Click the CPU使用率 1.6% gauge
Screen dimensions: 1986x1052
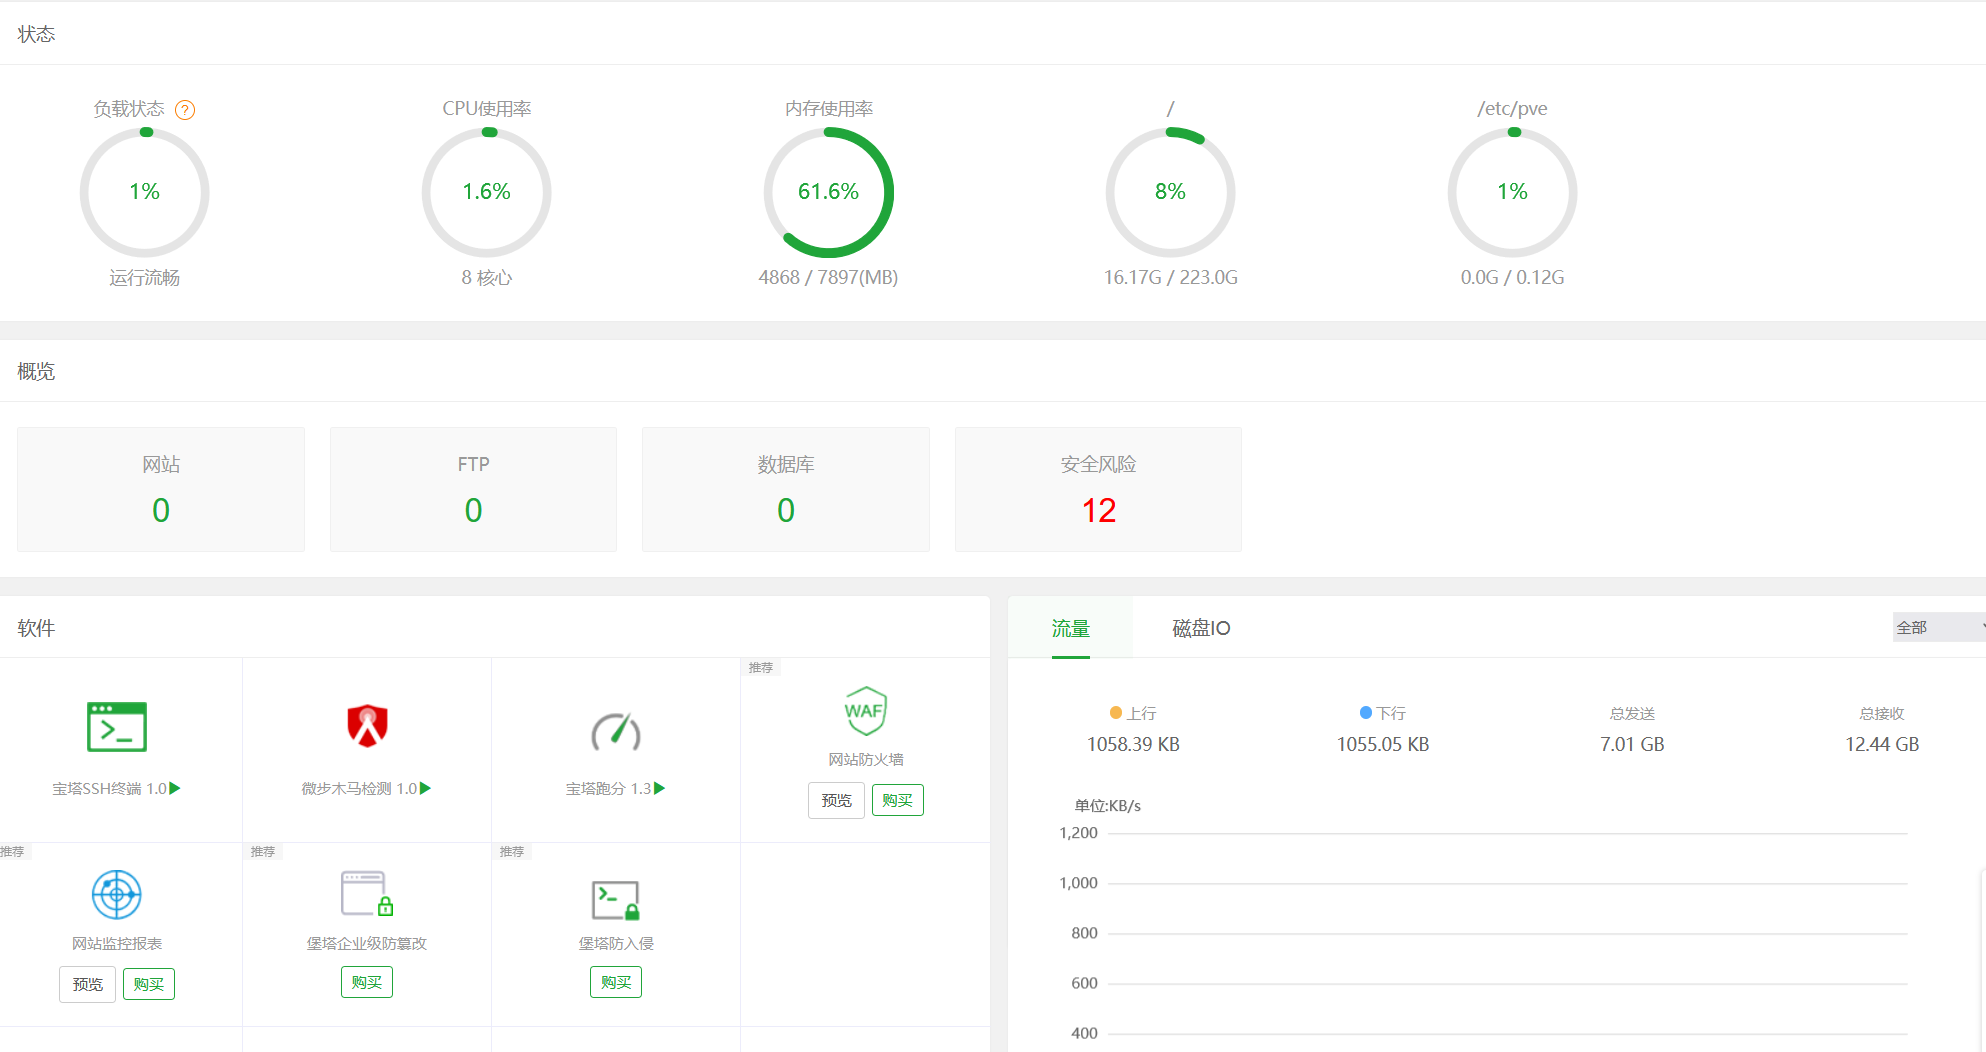click(x=487, y=192)
